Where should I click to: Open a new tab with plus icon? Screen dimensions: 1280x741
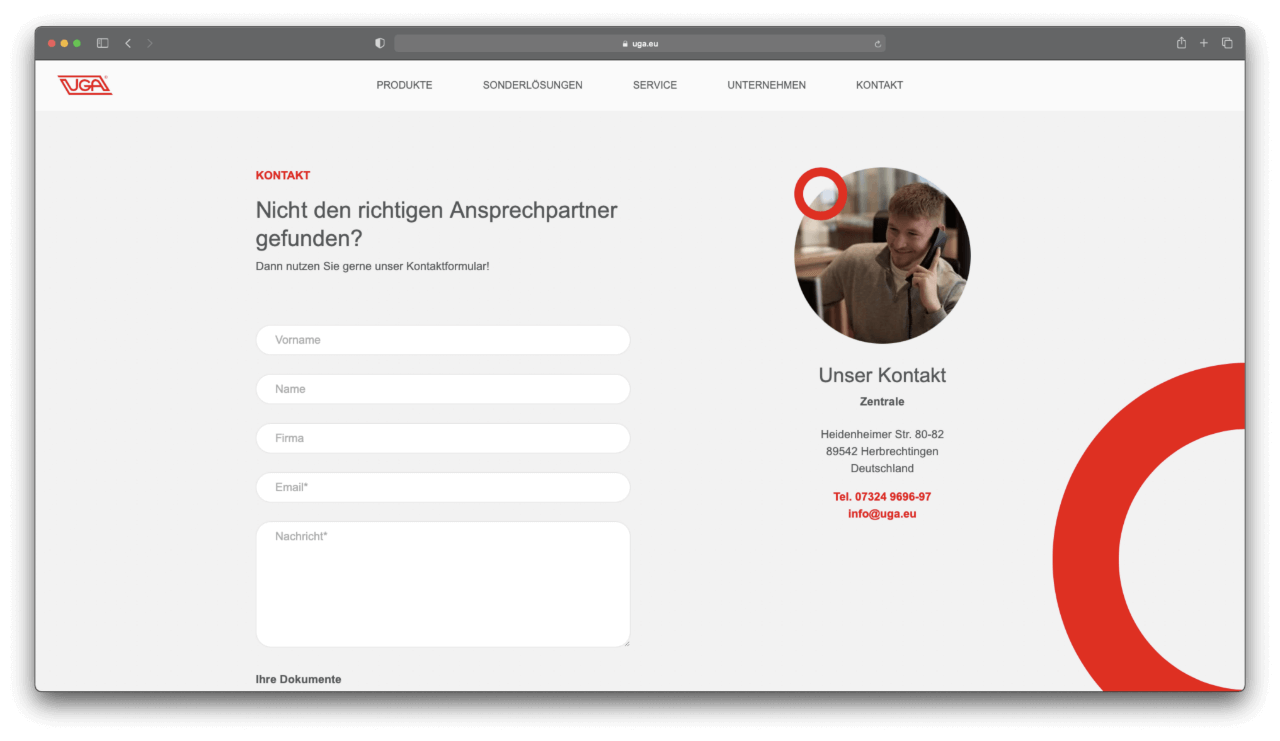[1204, 43]
